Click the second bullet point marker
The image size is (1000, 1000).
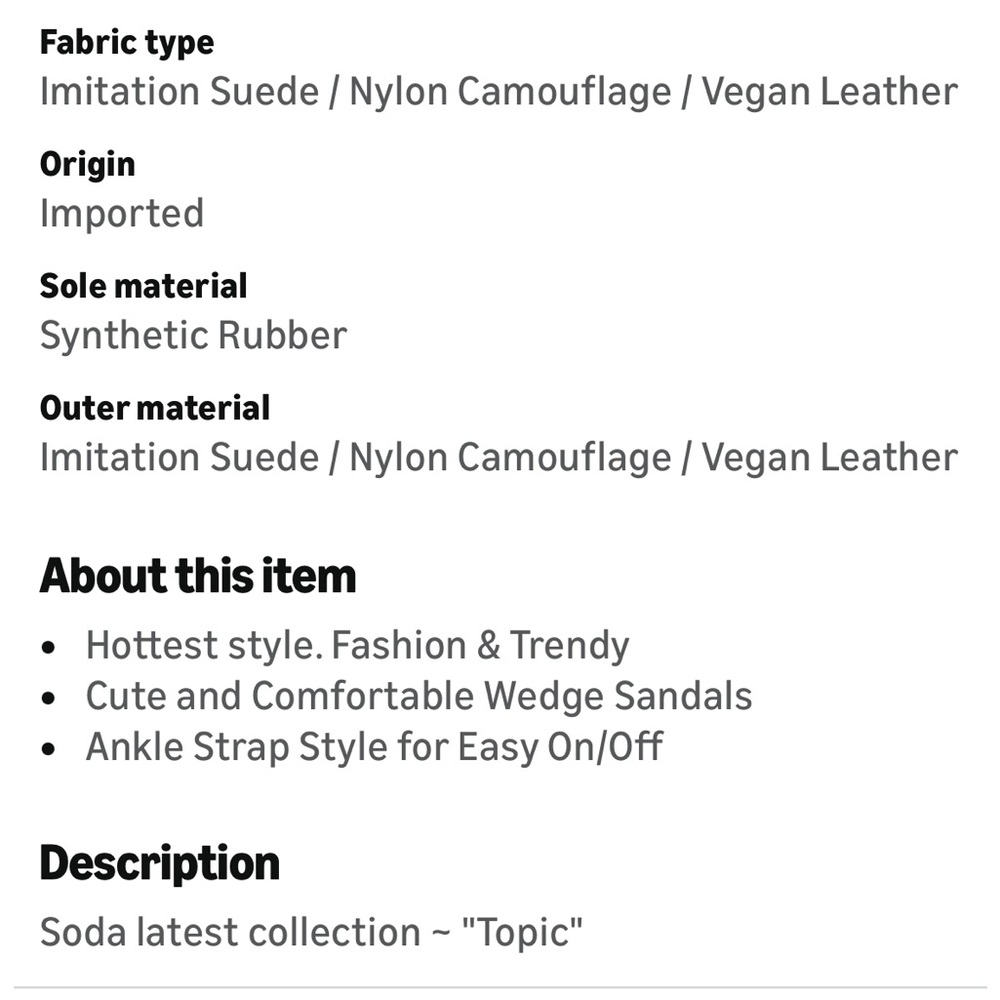coord(48,698)
